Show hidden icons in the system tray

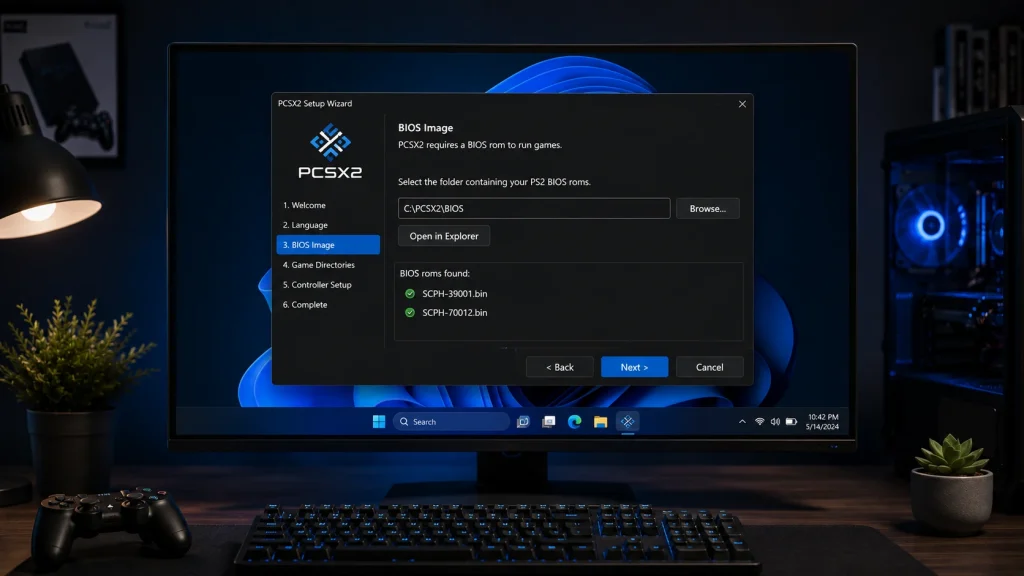pyautogui.click(x=742, y=422)
